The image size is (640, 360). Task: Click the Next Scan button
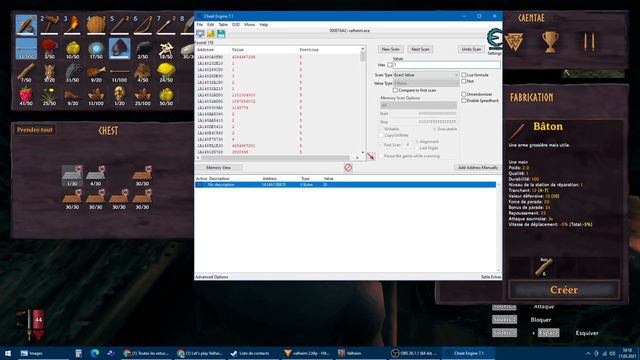[x=420, y=49]
